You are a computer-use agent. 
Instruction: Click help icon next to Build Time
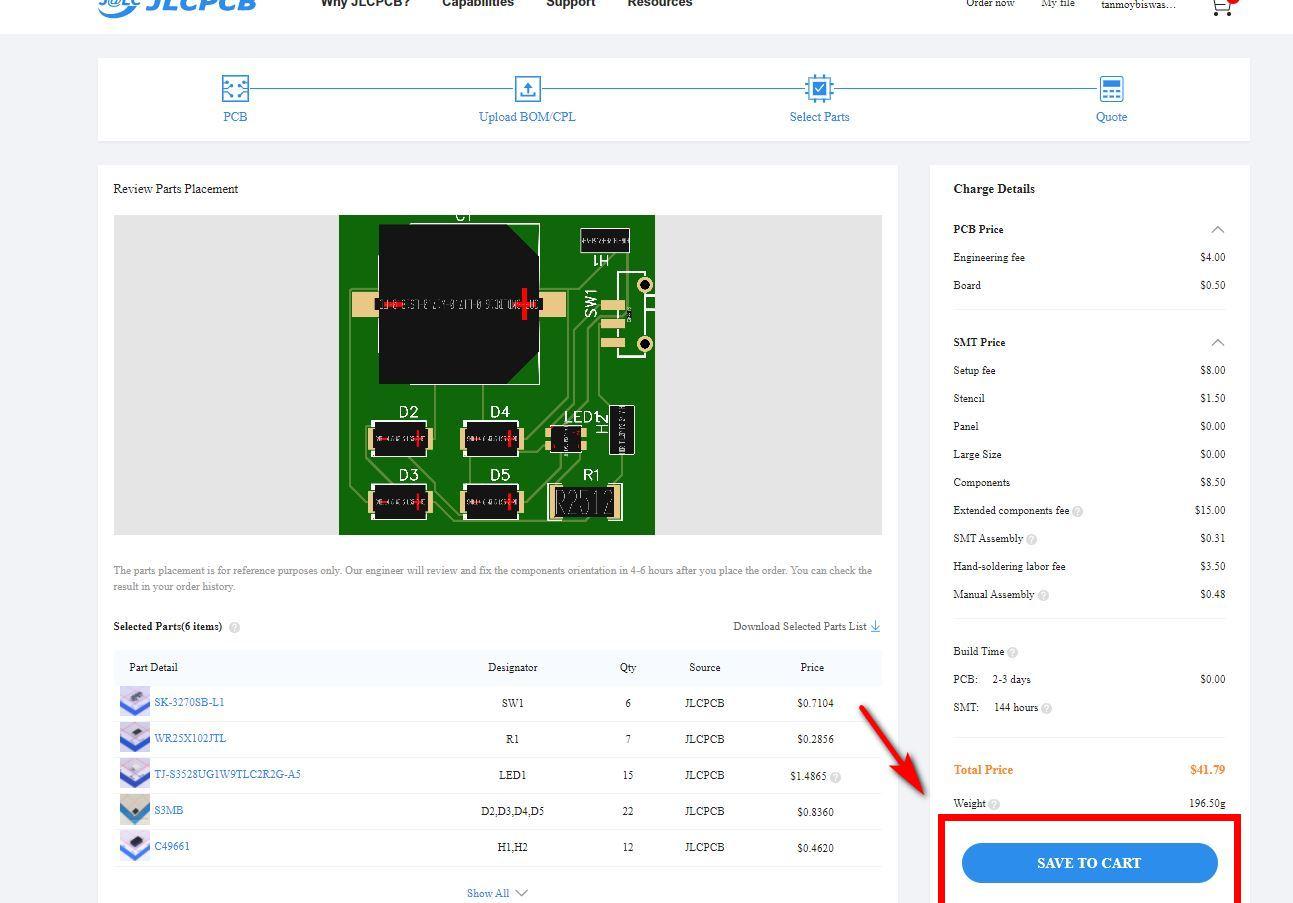click(1012, 652)
